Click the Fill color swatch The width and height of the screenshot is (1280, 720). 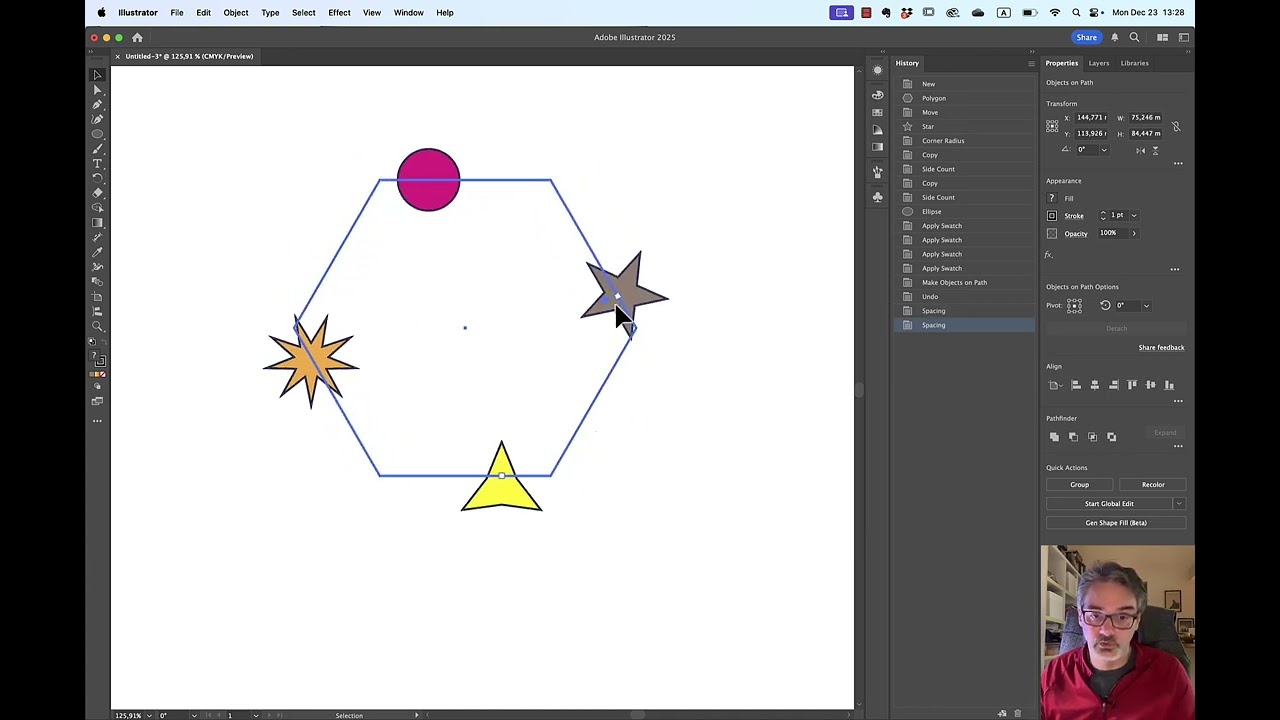pos(1052,198)
